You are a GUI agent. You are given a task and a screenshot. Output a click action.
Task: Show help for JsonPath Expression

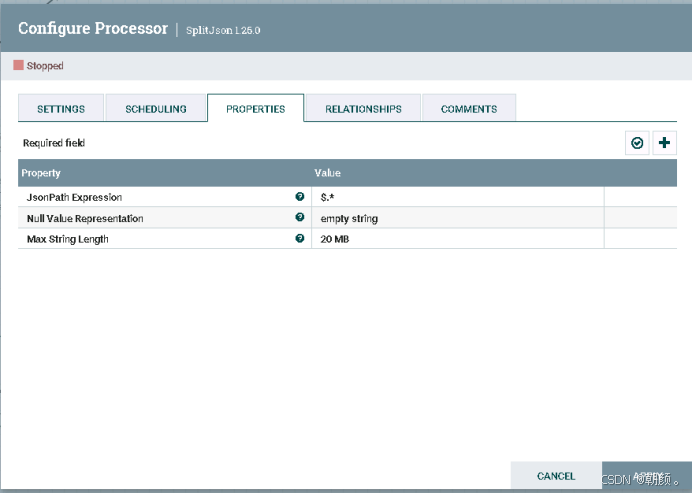[300, 197]
